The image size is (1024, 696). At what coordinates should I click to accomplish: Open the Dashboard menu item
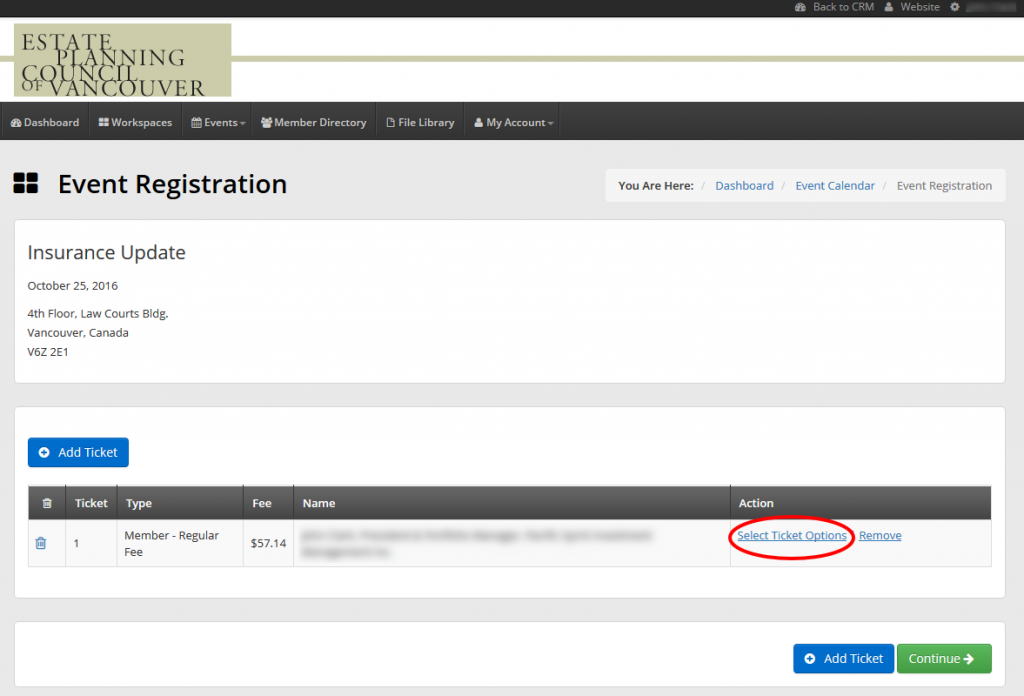[45, 122]
